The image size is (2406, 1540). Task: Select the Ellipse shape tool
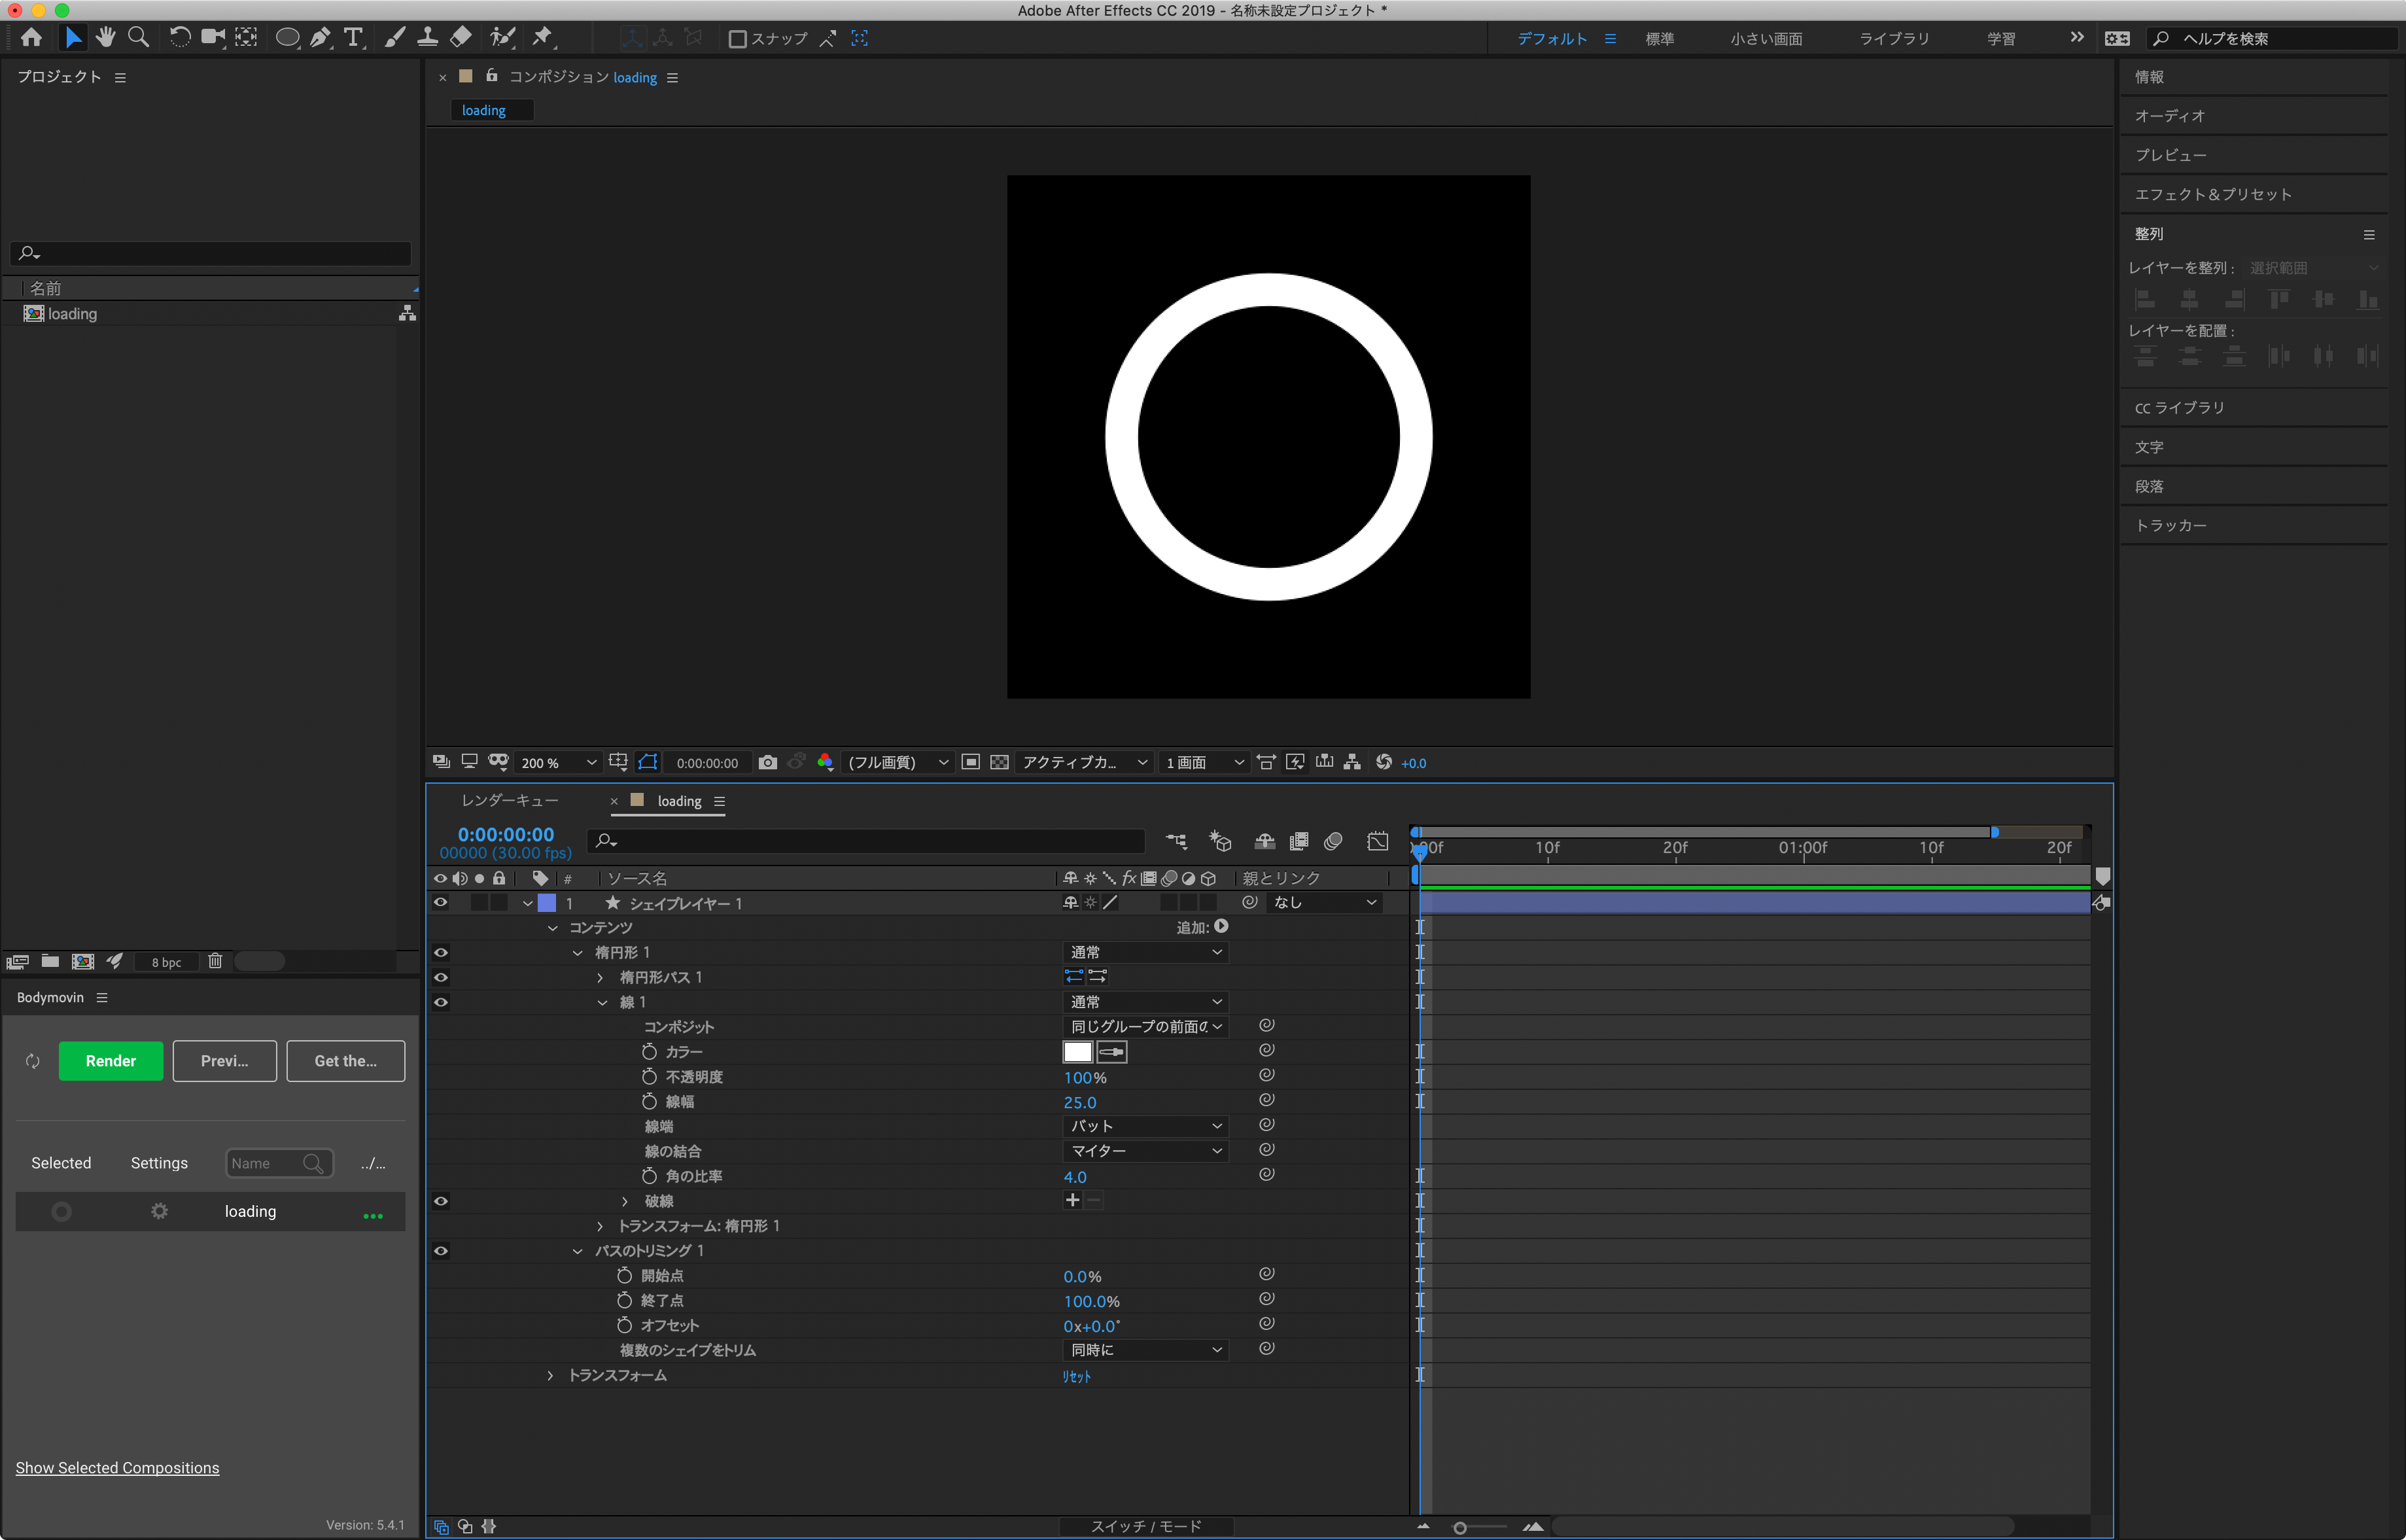(x=287, y=38)
